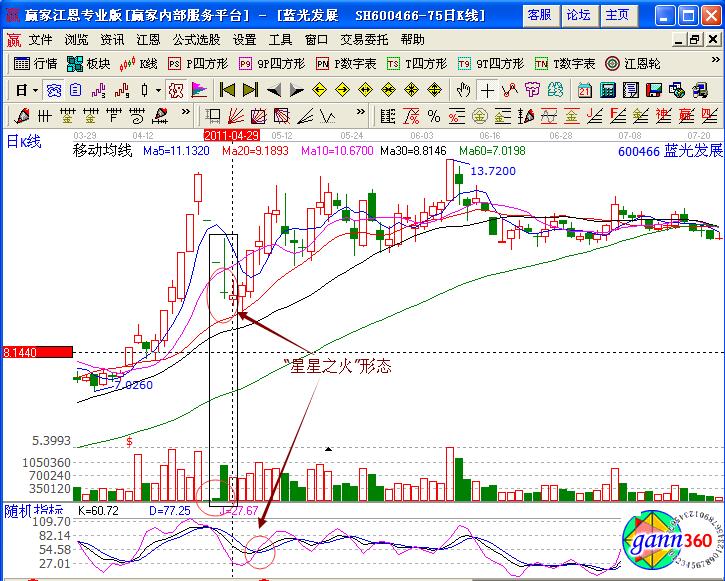Open the candlestick style dropdown arrow

coord(159,89)
